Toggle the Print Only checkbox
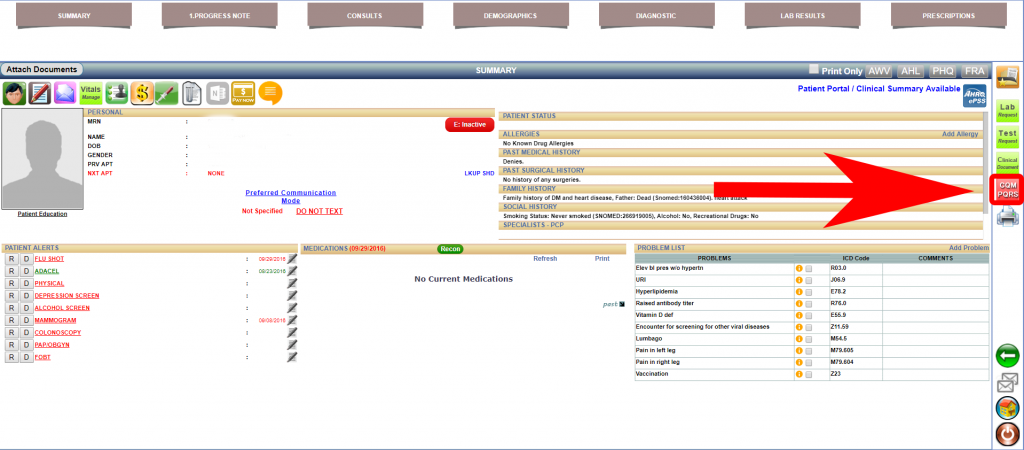 813,71
